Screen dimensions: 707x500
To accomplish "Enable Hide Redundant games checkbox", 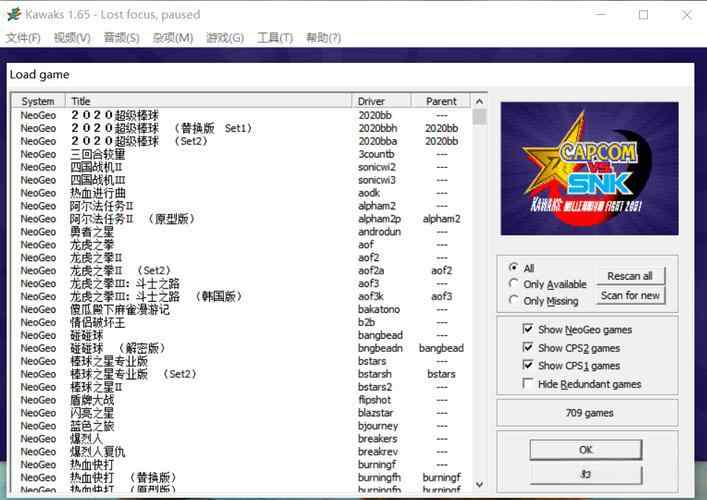I will click(527, 383).
